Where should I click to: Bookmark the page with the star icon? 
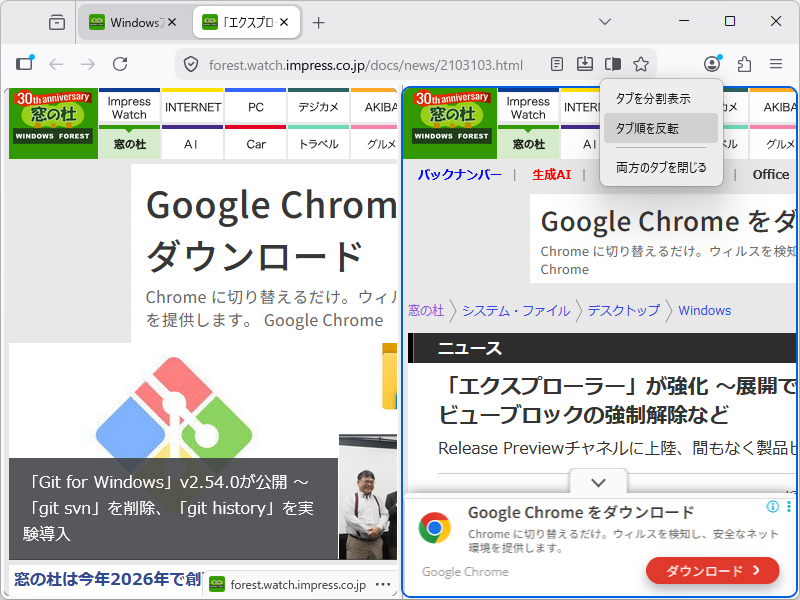(x=640, y=64)
